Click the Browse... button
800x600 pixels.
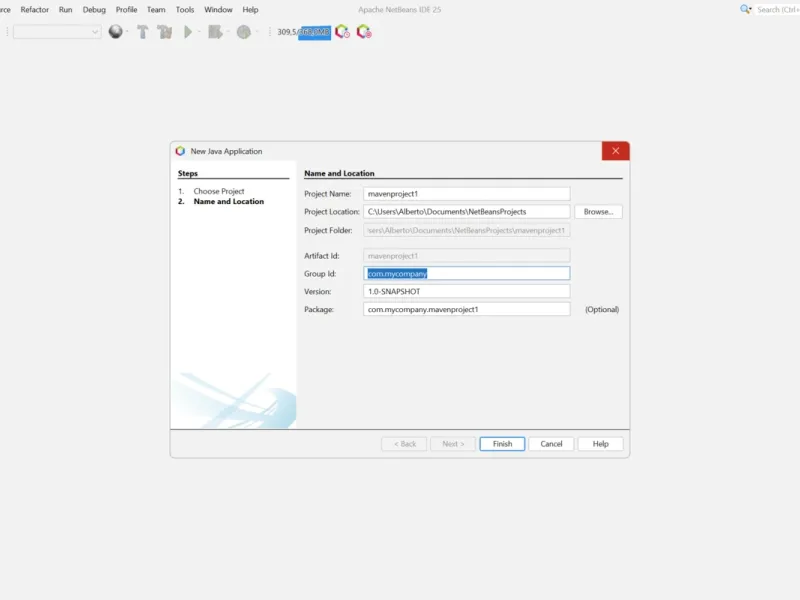pos(598,212)
